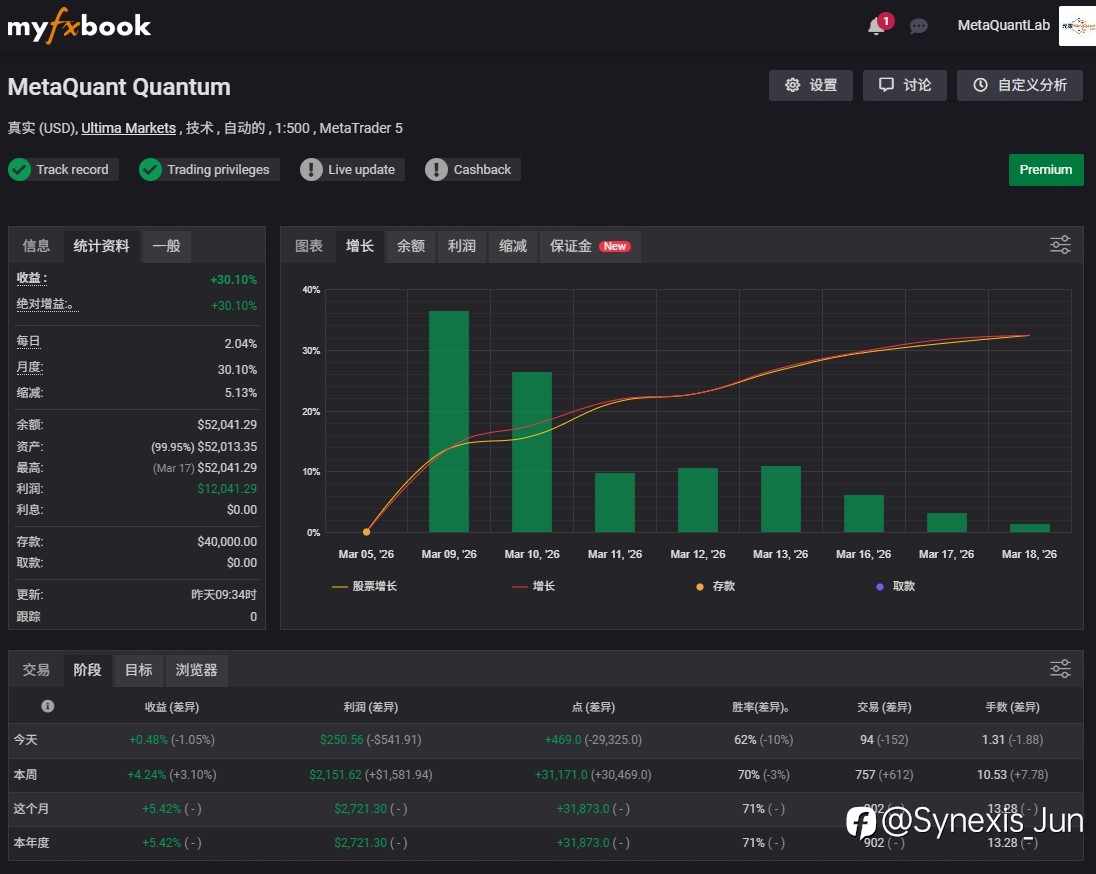The height and width of the screenshot is (874, 1096).
Task: Click the MetaQuantLab profile avatar
Action: (1077, 26)
